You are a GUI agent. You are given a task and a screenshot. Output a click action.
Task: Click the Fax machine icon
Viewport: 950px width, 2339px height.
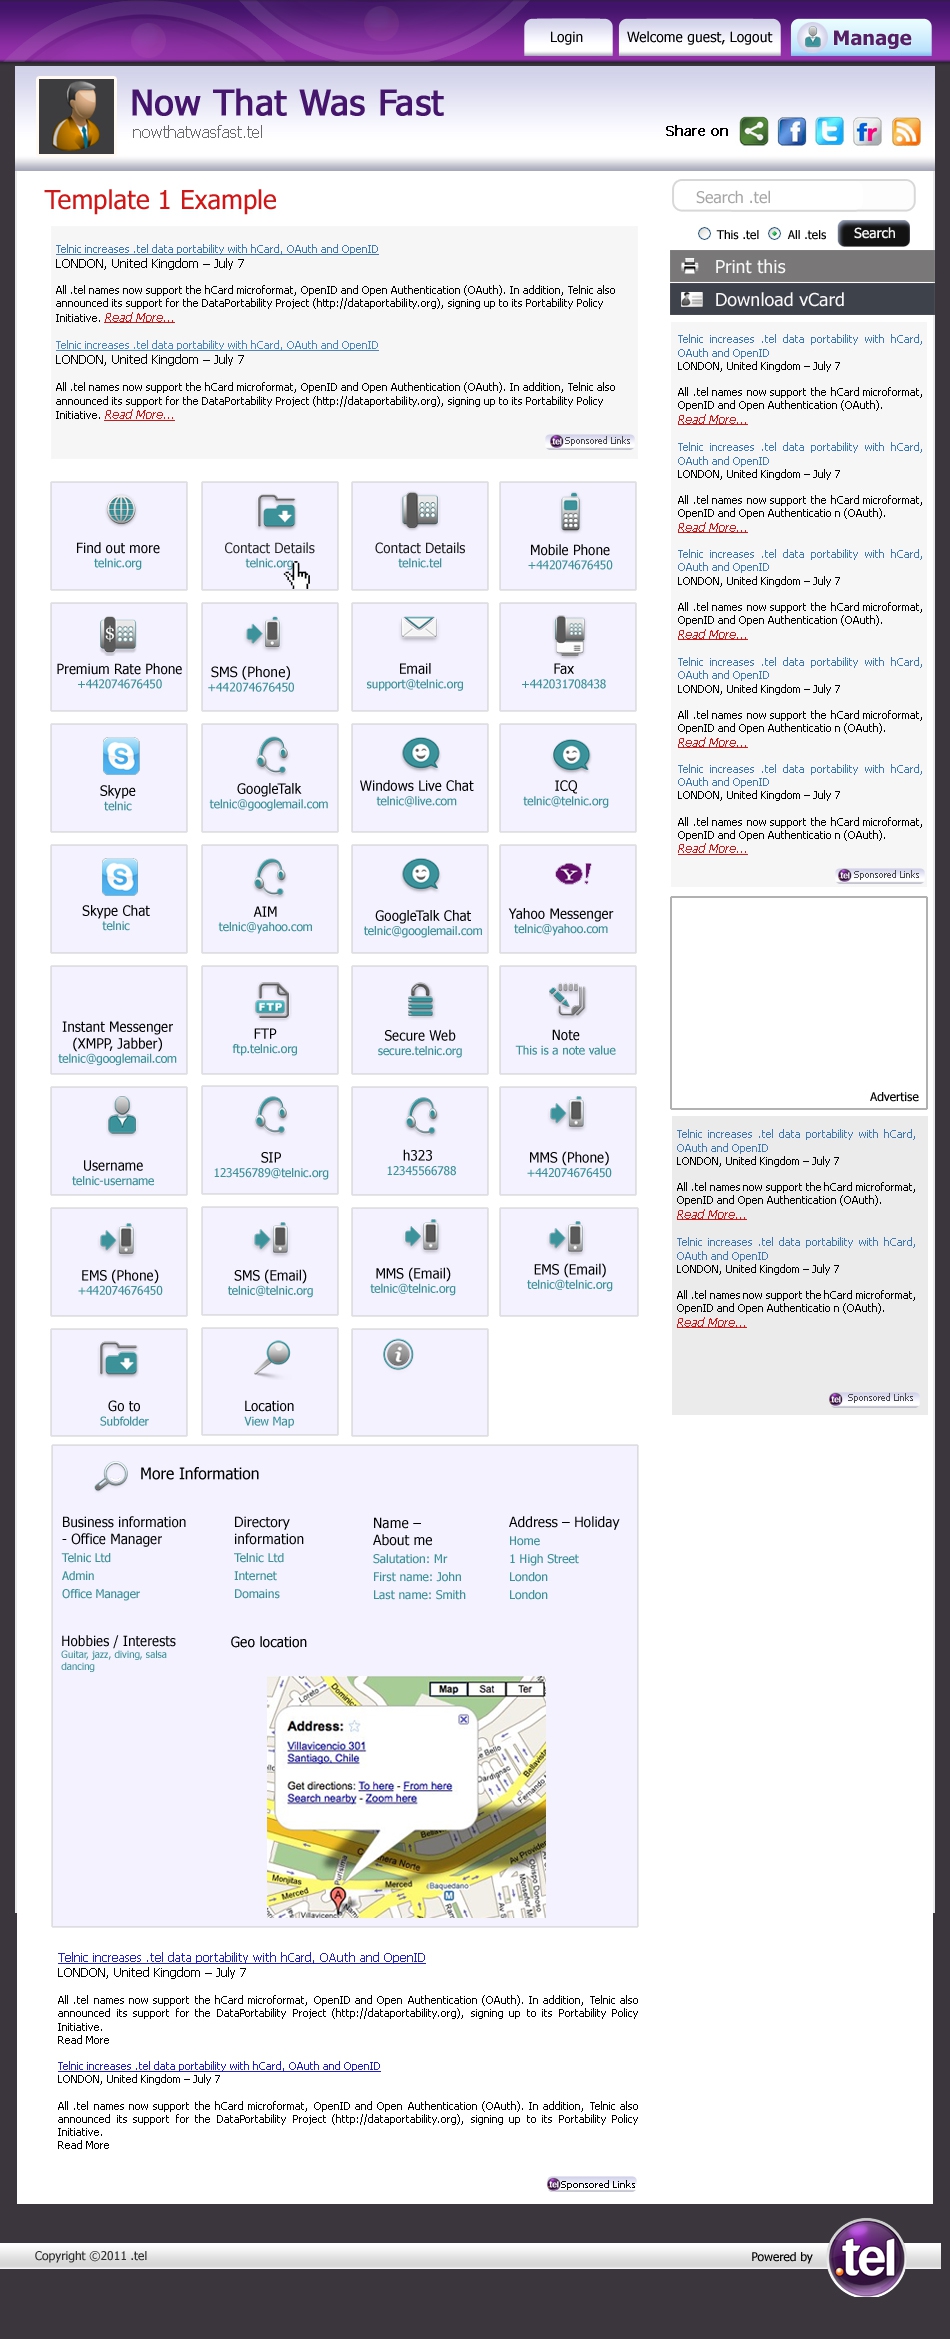click(x=569, y=634)
